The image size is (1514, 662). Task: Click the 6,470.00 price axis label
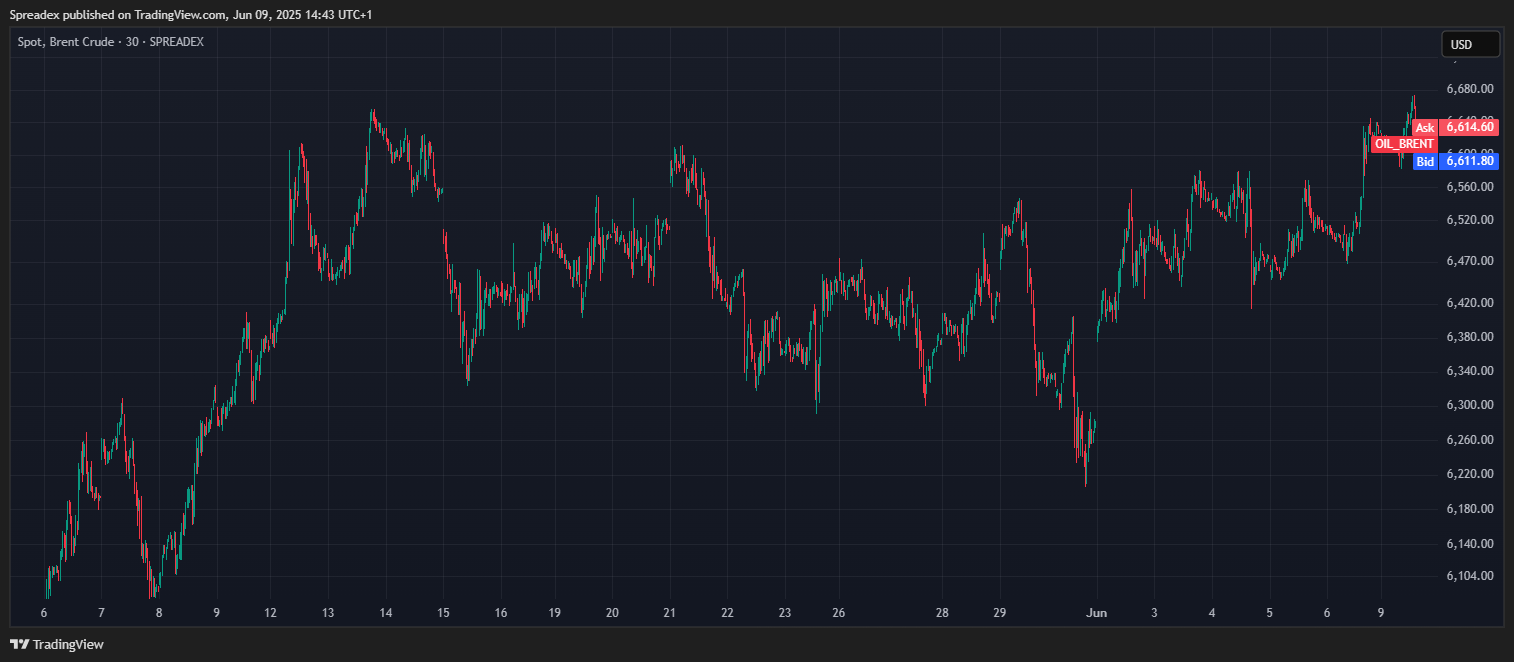click(1470, 261)
